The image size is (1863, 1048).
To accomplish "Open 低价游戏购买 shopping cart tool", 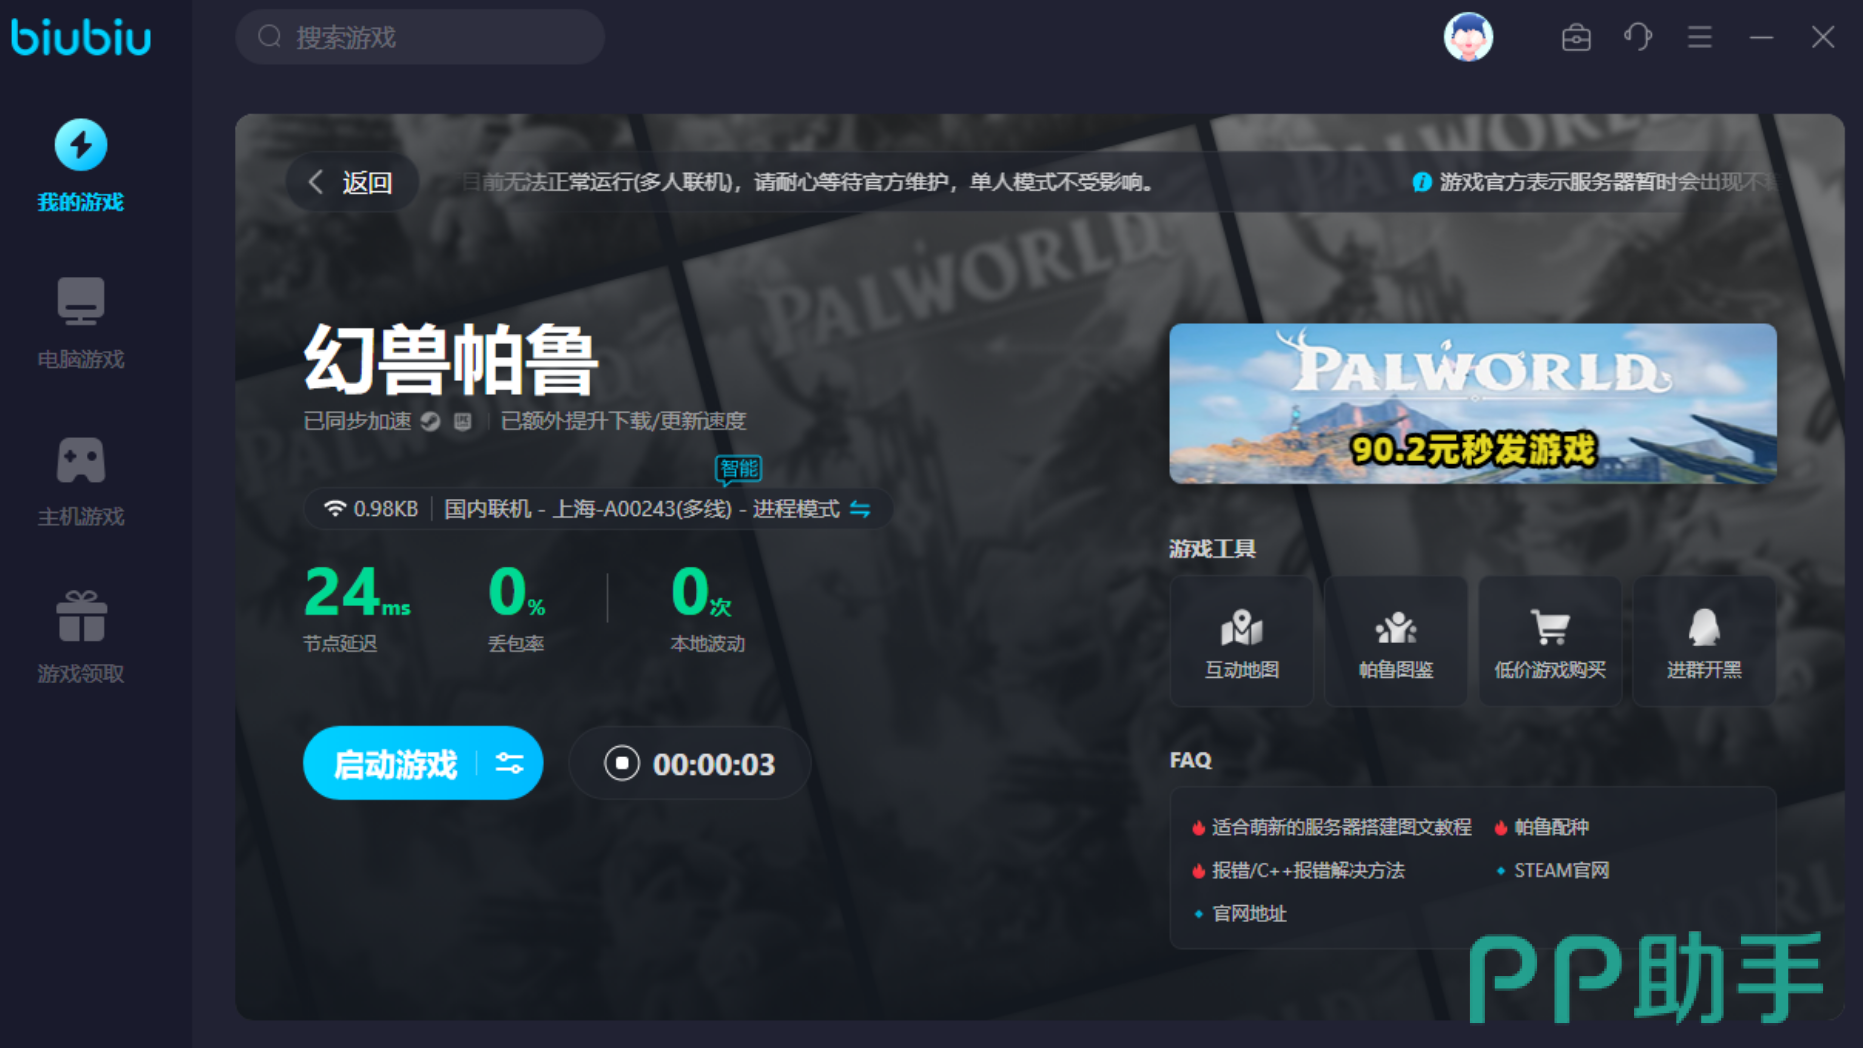I will pos(1550,642).
